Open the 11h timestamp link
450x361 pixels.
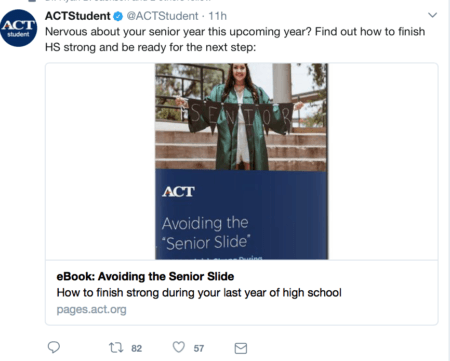[217, 16]
